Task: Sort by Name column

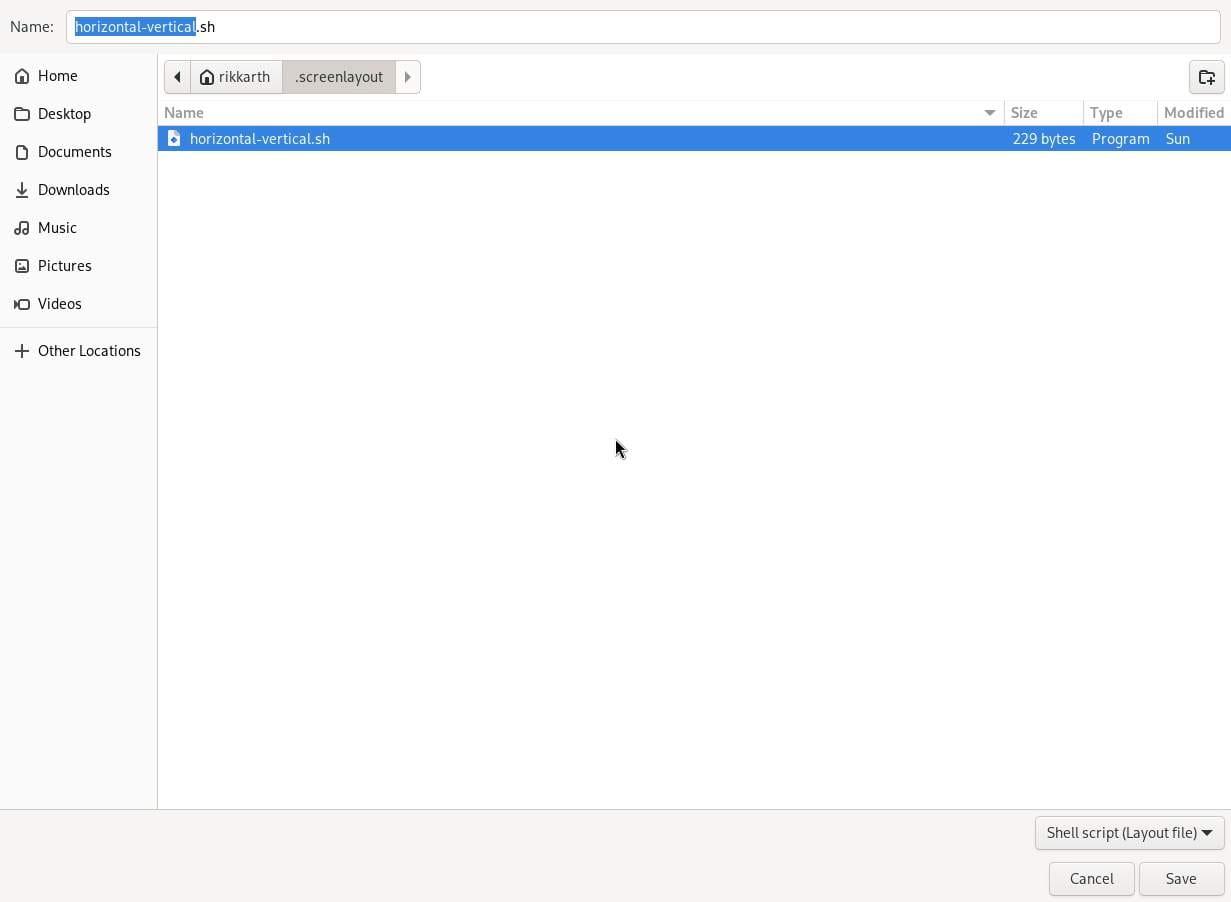Action: tap(581, 113)
